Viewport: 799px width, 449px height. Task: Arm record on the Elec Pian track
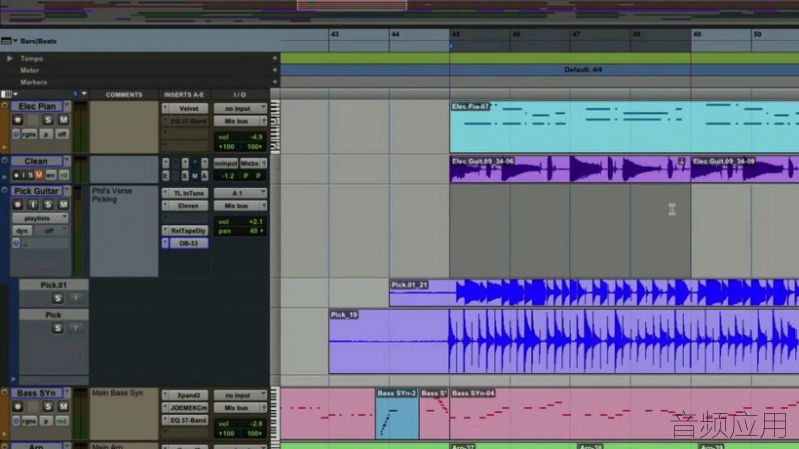(x=18, y=120)
